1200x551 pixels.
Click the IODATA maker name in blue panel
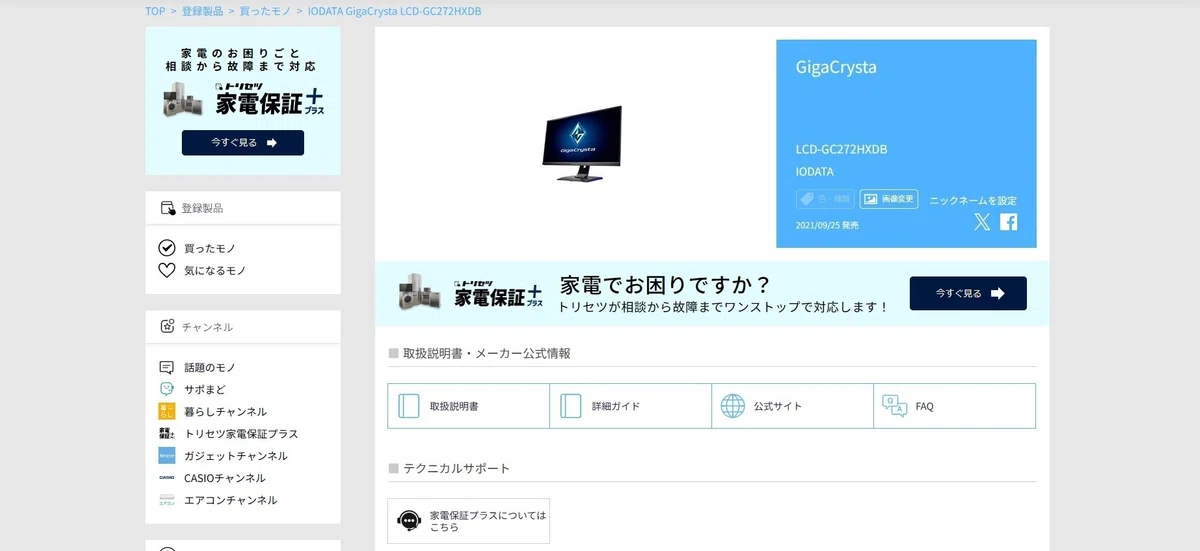click(x=815, y=171)
